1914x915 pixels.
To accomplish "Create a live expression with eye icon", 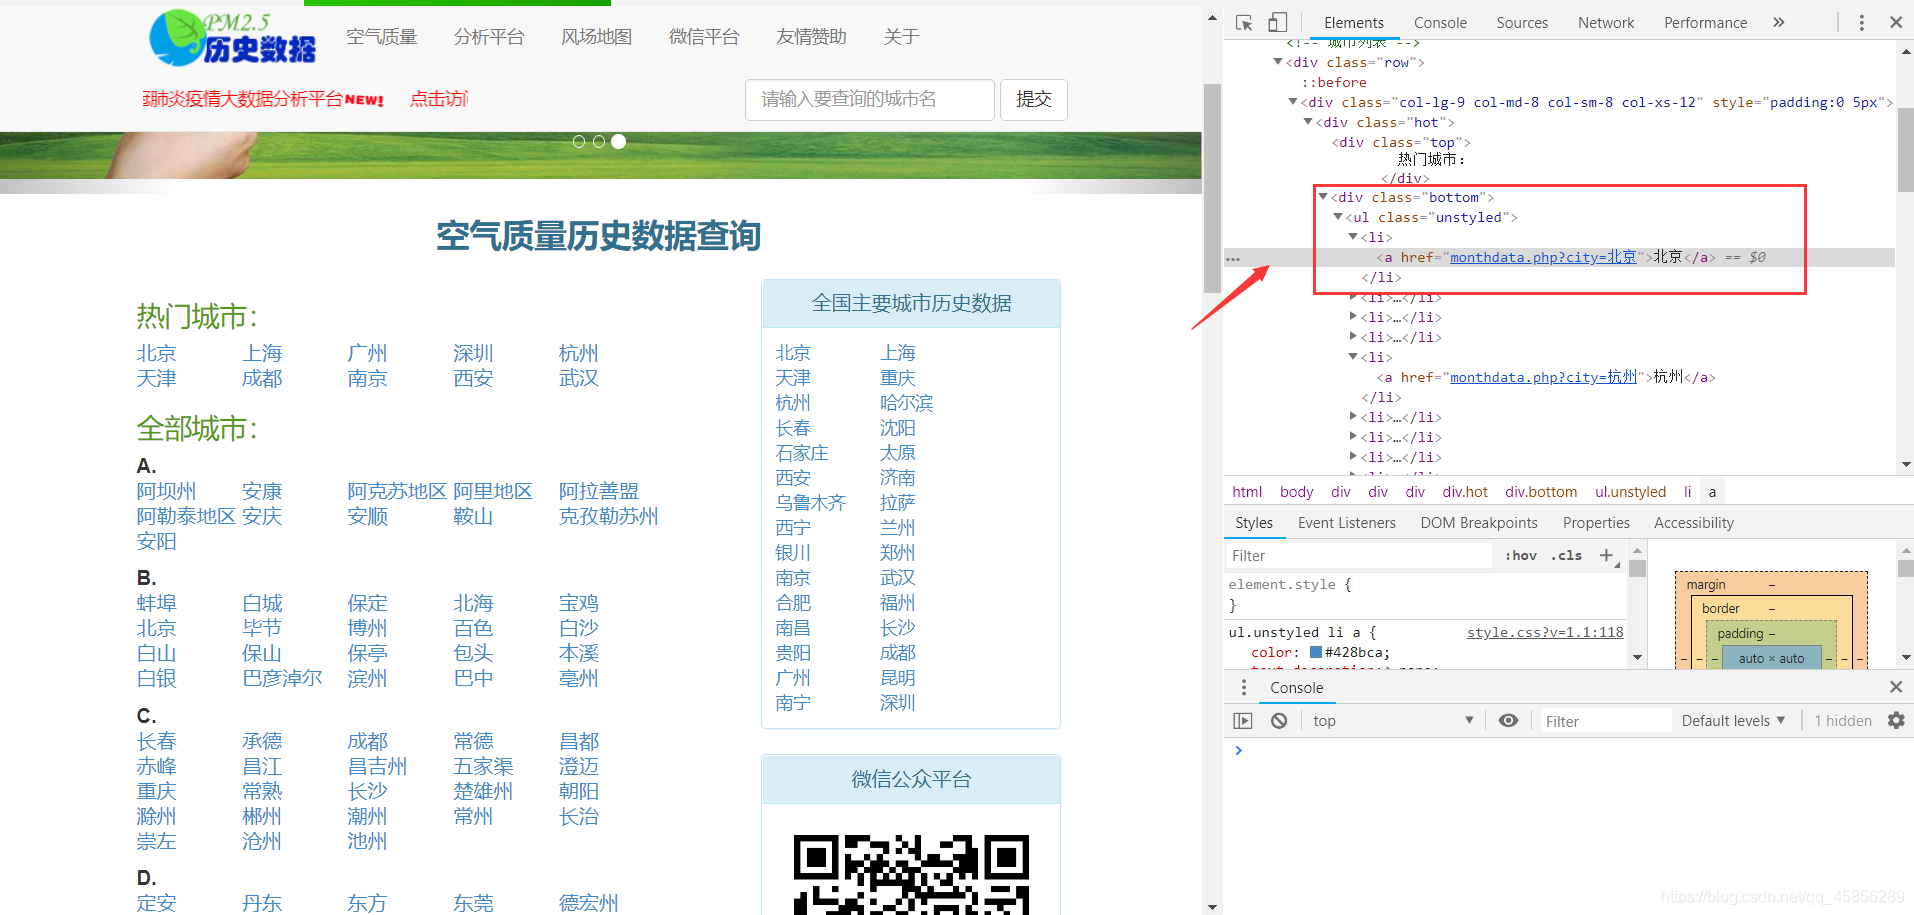I will point(1508,720).
